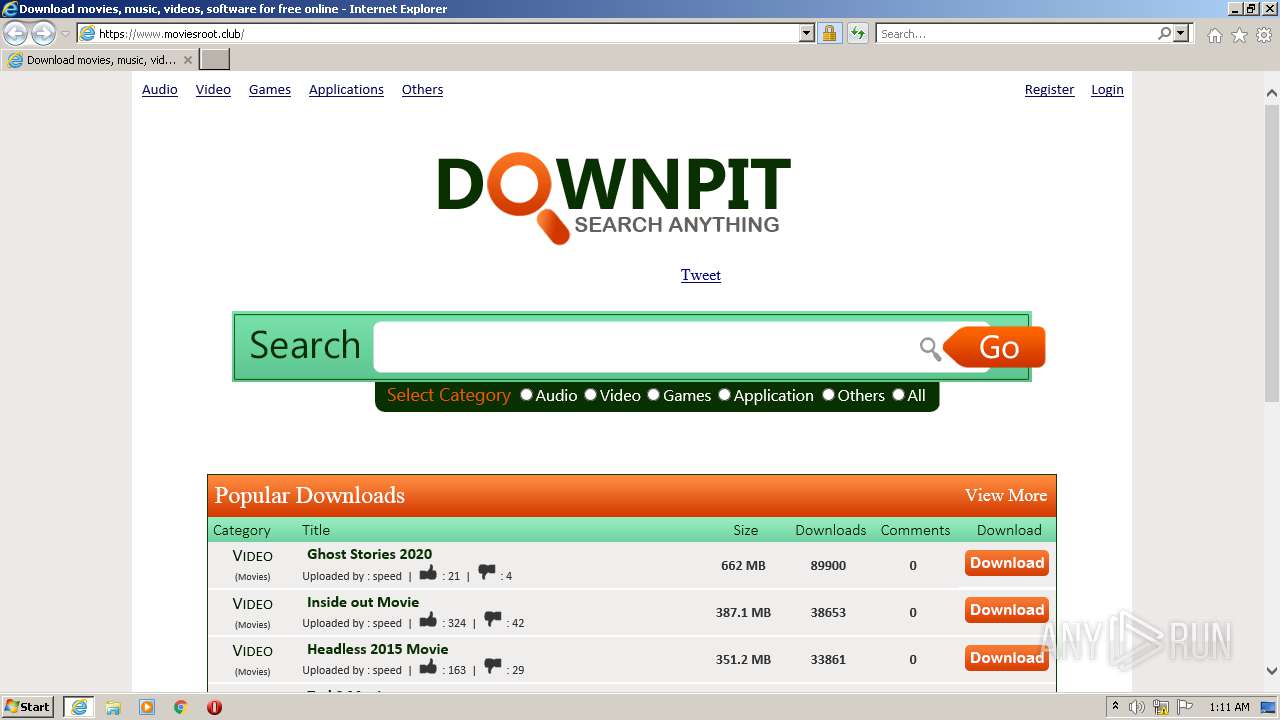The image size is (1280, 720).
Task: Click the page scrollbar up arrow
Action: click(x=1272, y=93)
